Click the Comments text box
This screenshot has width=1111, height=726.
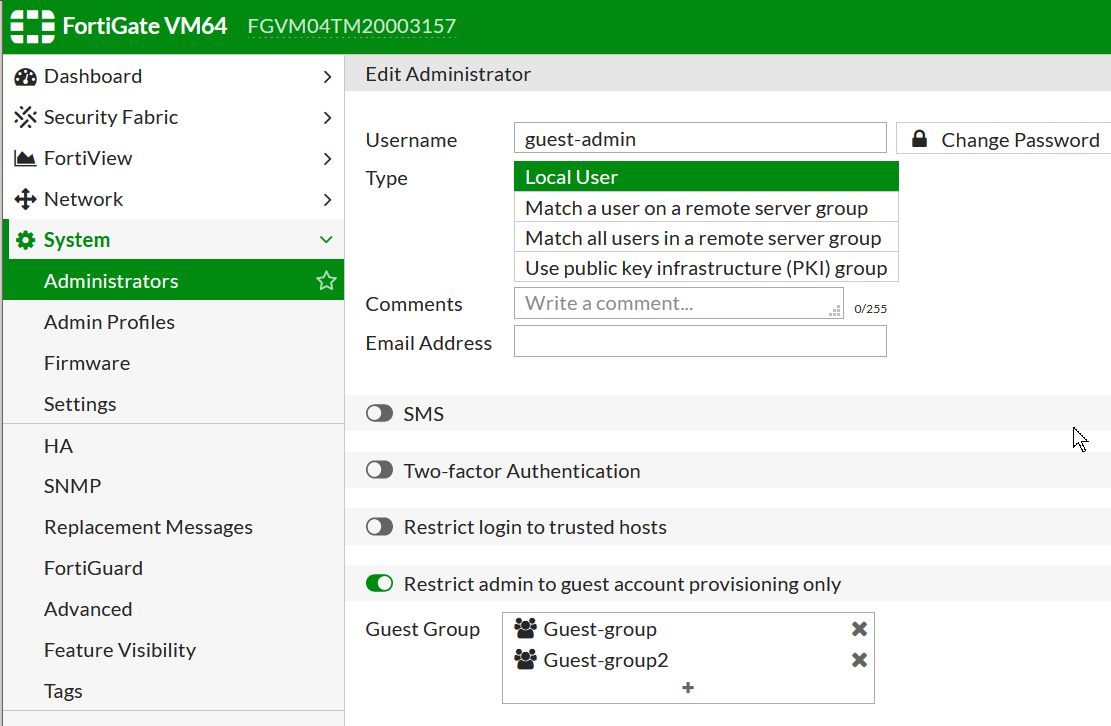(x=679, y=303)
